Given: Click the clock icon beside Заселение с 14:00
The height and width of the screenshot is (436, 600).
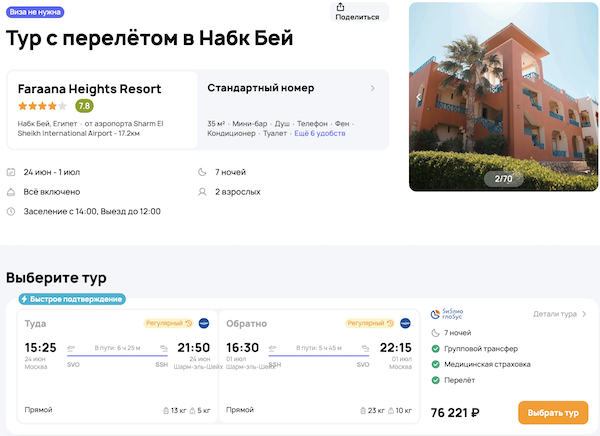Looking at the screenshot, I should [11, 212].
